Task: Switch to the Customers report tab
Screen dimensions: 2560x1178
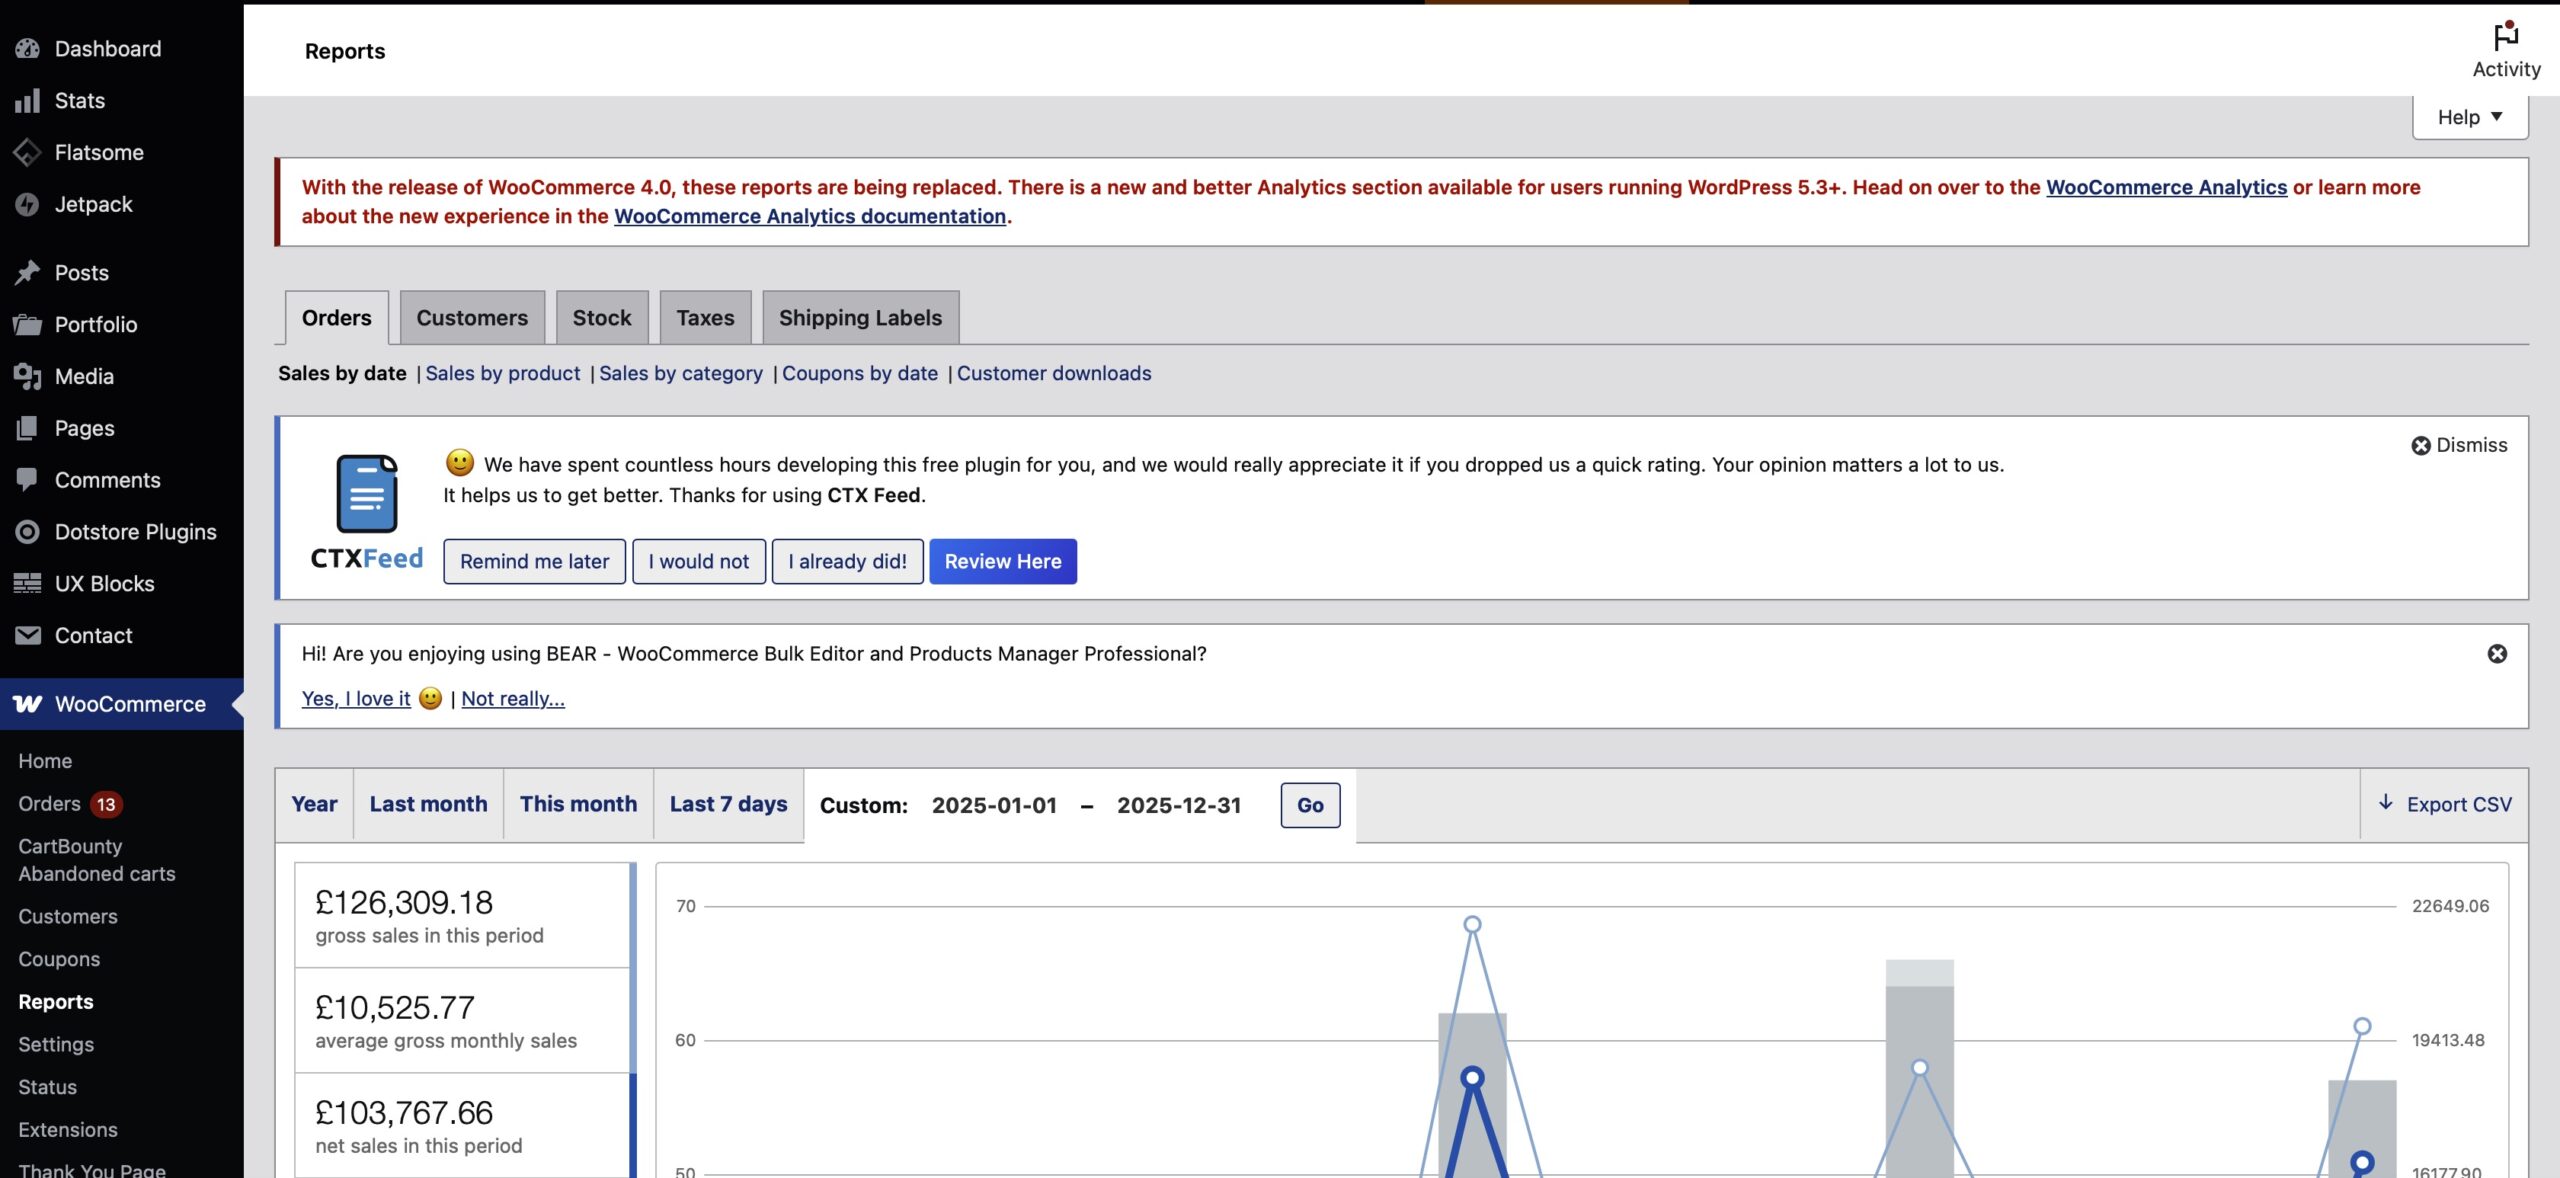Action: click(472, 318)
